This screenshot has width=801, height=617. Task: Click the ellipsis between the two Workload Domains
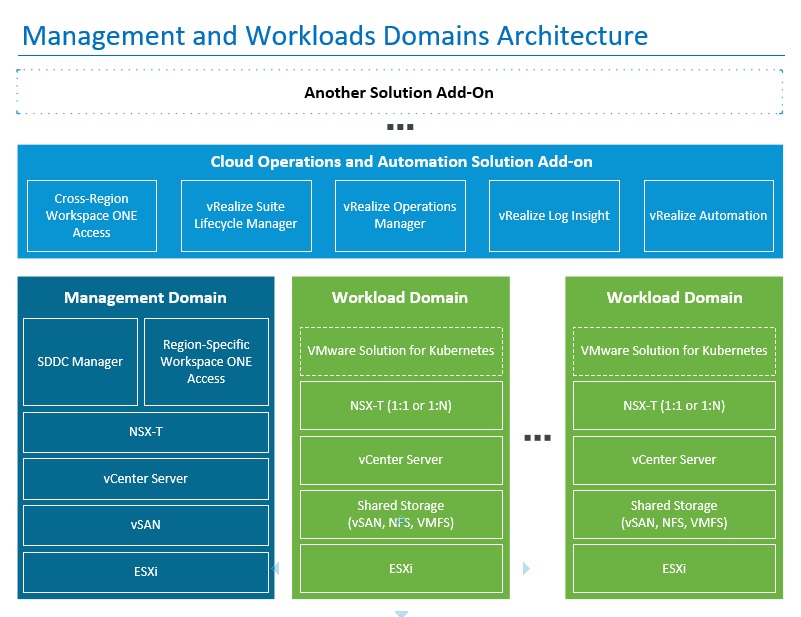(537, 438)
